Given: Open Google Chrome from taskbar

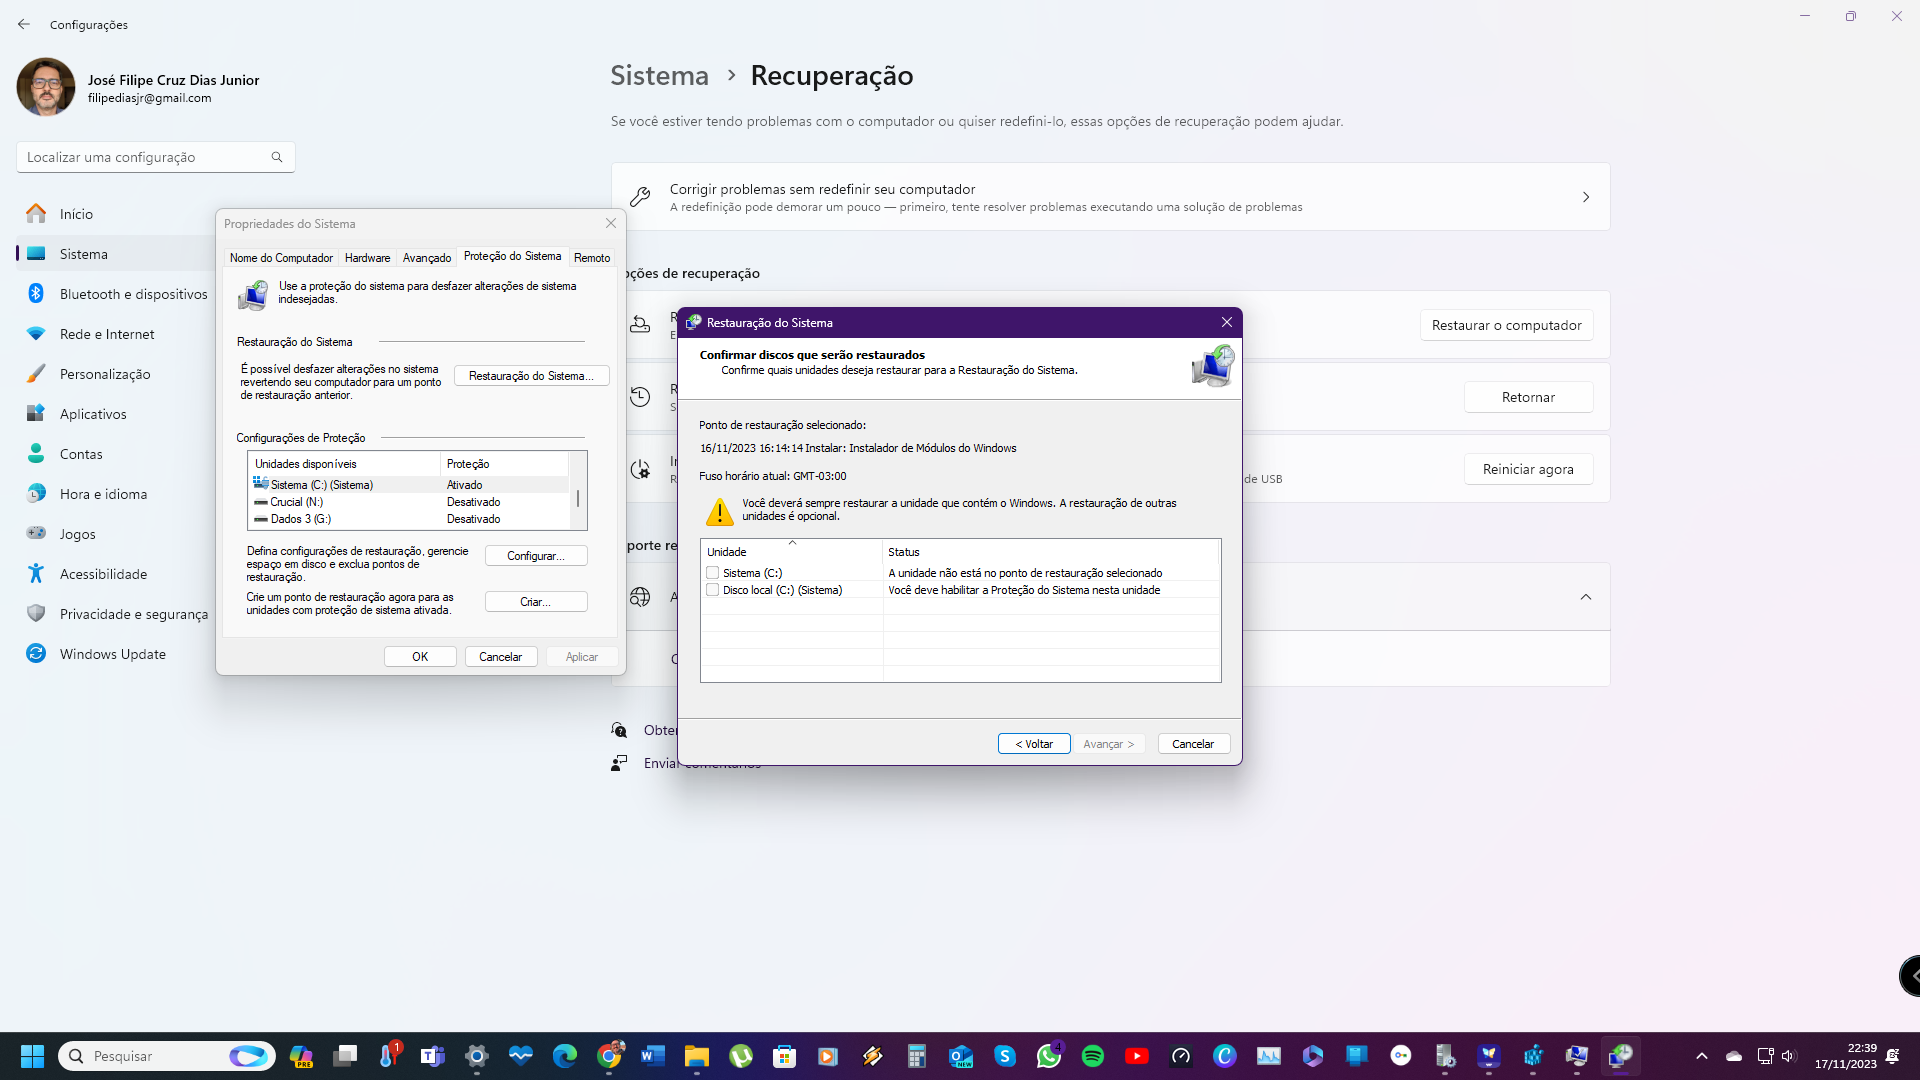Looking at the screenshot, I should (609, 1056).
